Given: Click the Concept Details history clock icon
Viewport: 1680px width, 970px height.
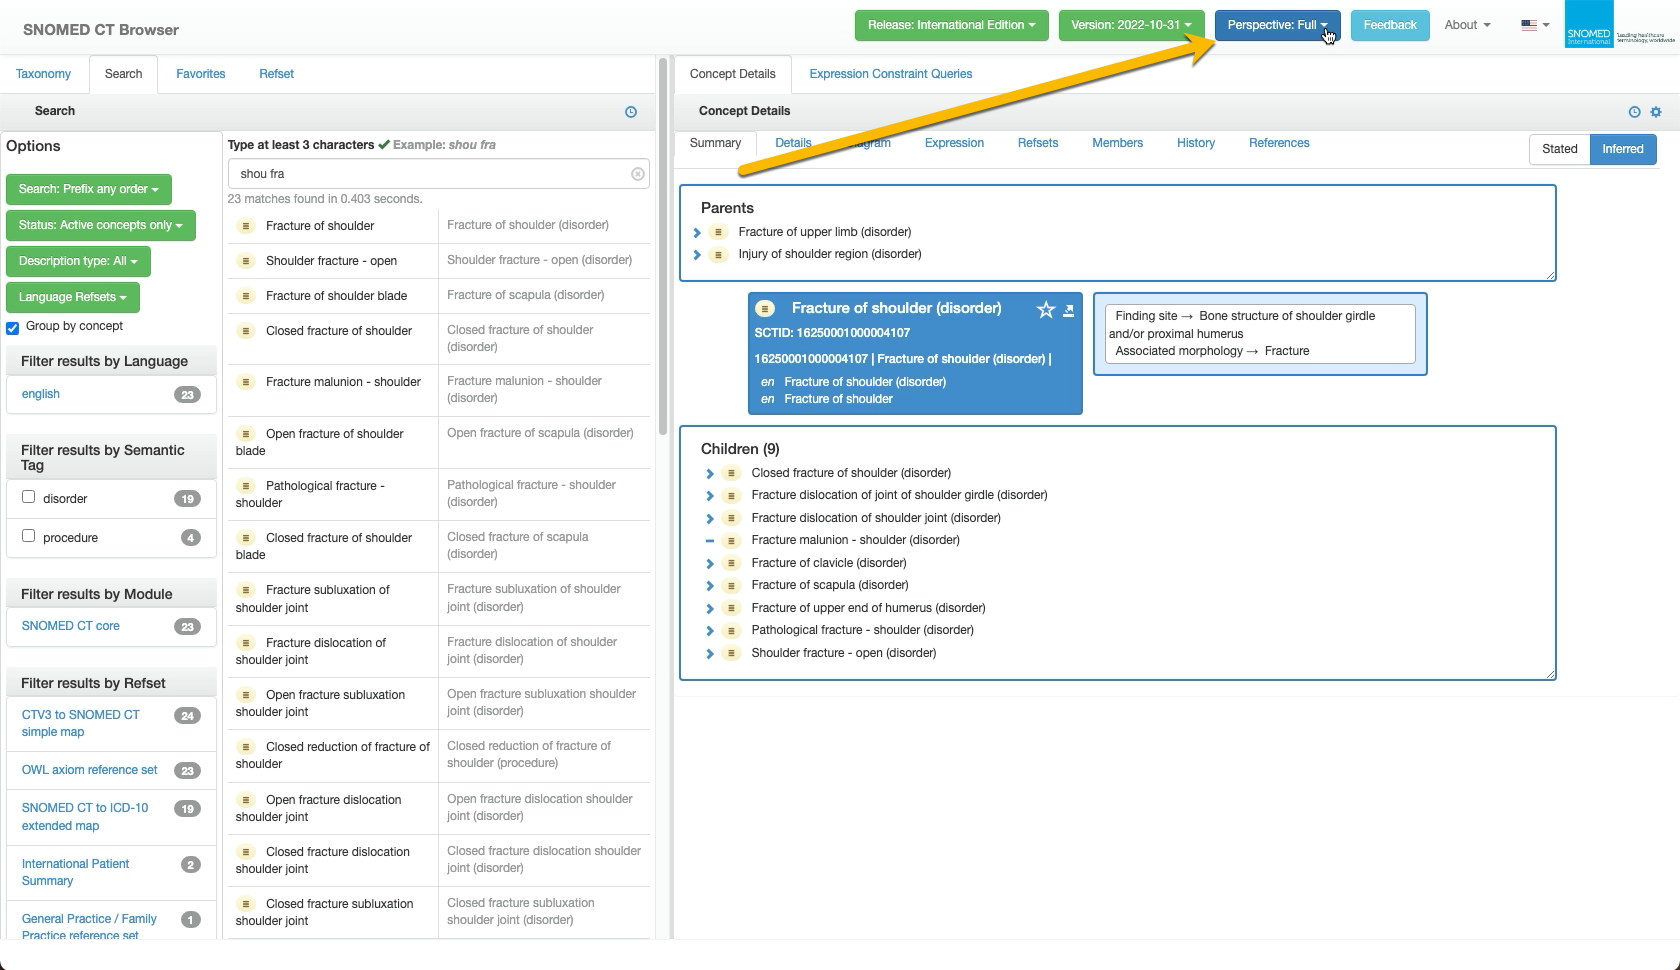Looking at the screenshot, I should click(1634, 112).
